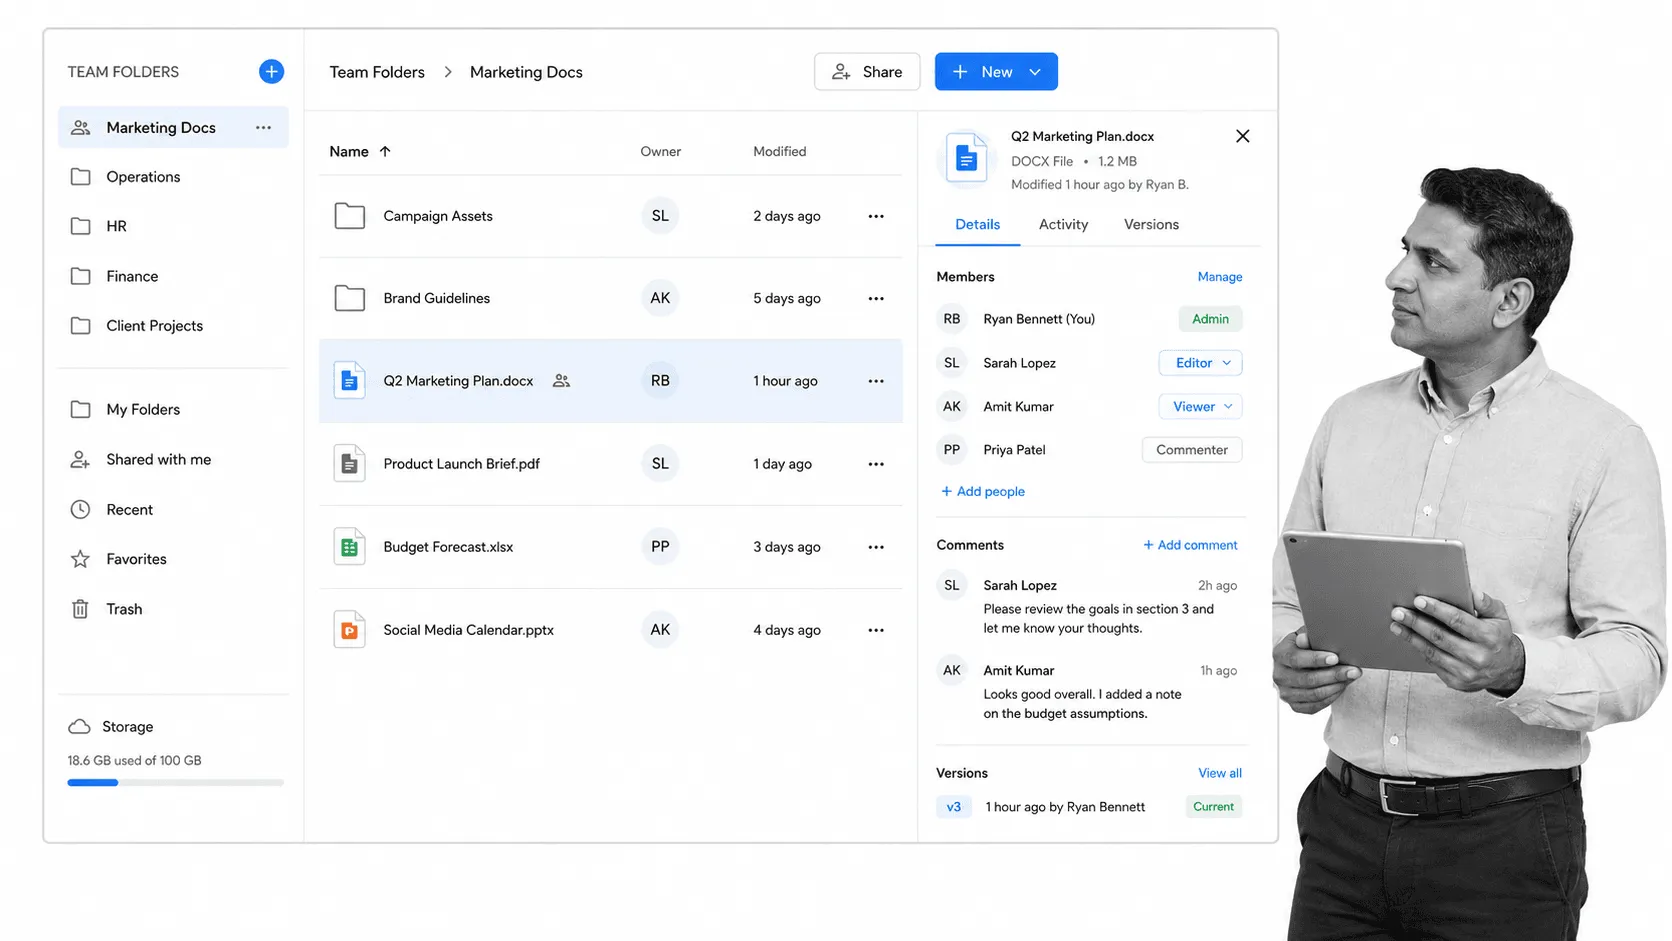Viewport: 1672px width, 941px height.
Task: Sort files by the Name column header
Action: 360,151
